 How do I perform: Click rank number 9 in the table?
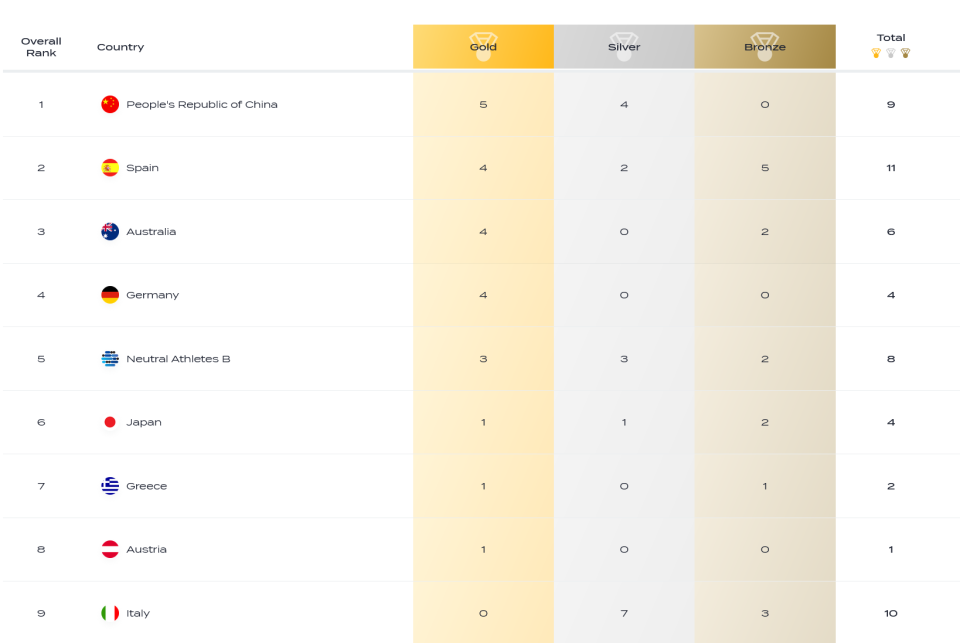41,613
